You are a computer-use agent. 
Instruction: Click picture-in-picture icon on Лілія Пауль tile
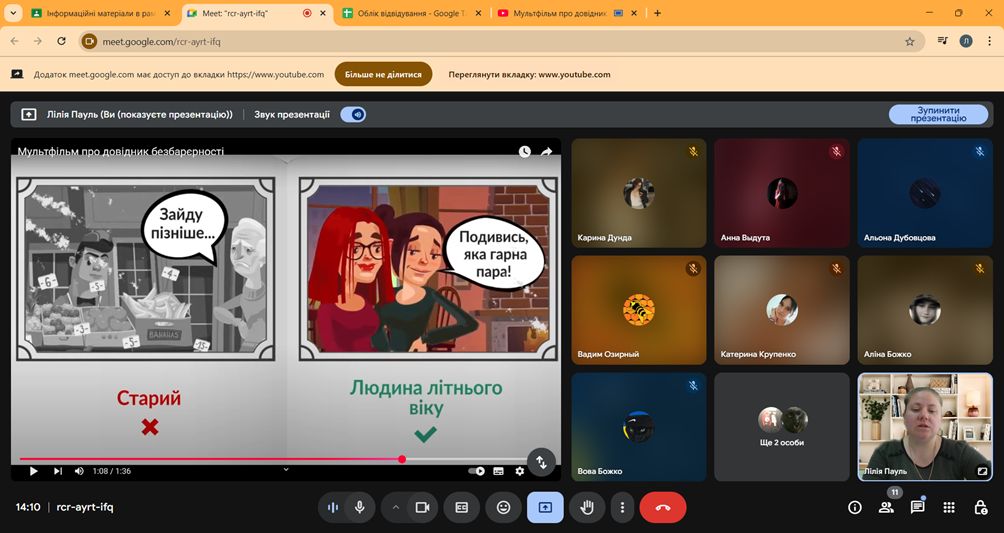(x=982, y=472)
